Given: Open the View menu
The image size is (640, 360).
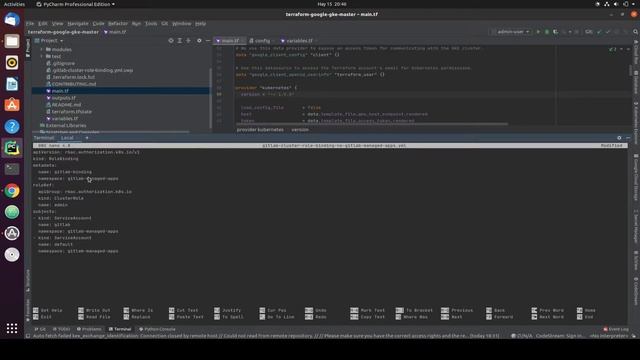Looking at the screenshot, I should pyautogui.click(x=58, y=24).
